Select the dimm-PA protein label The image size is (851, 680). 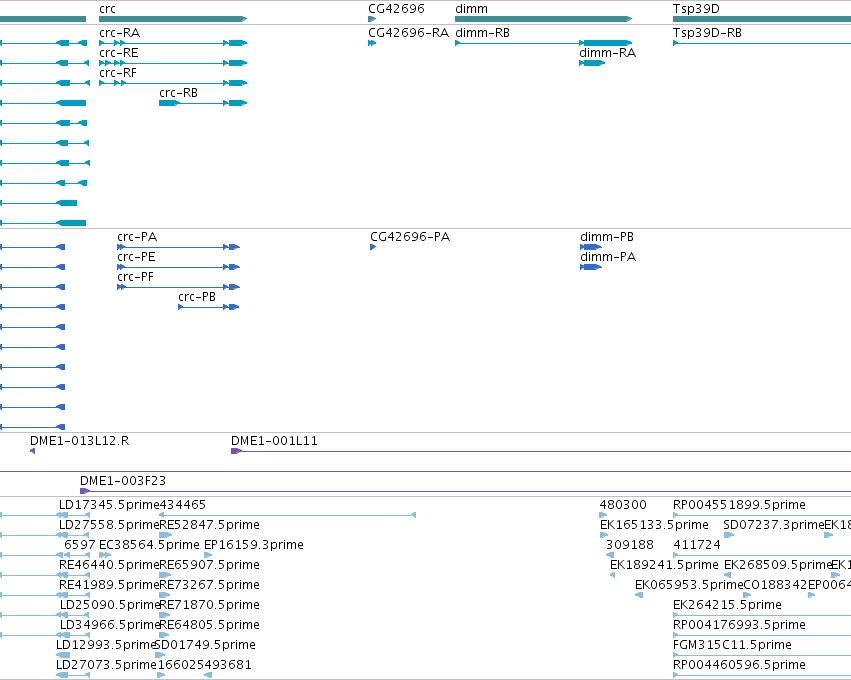click(x=608, y=257)
